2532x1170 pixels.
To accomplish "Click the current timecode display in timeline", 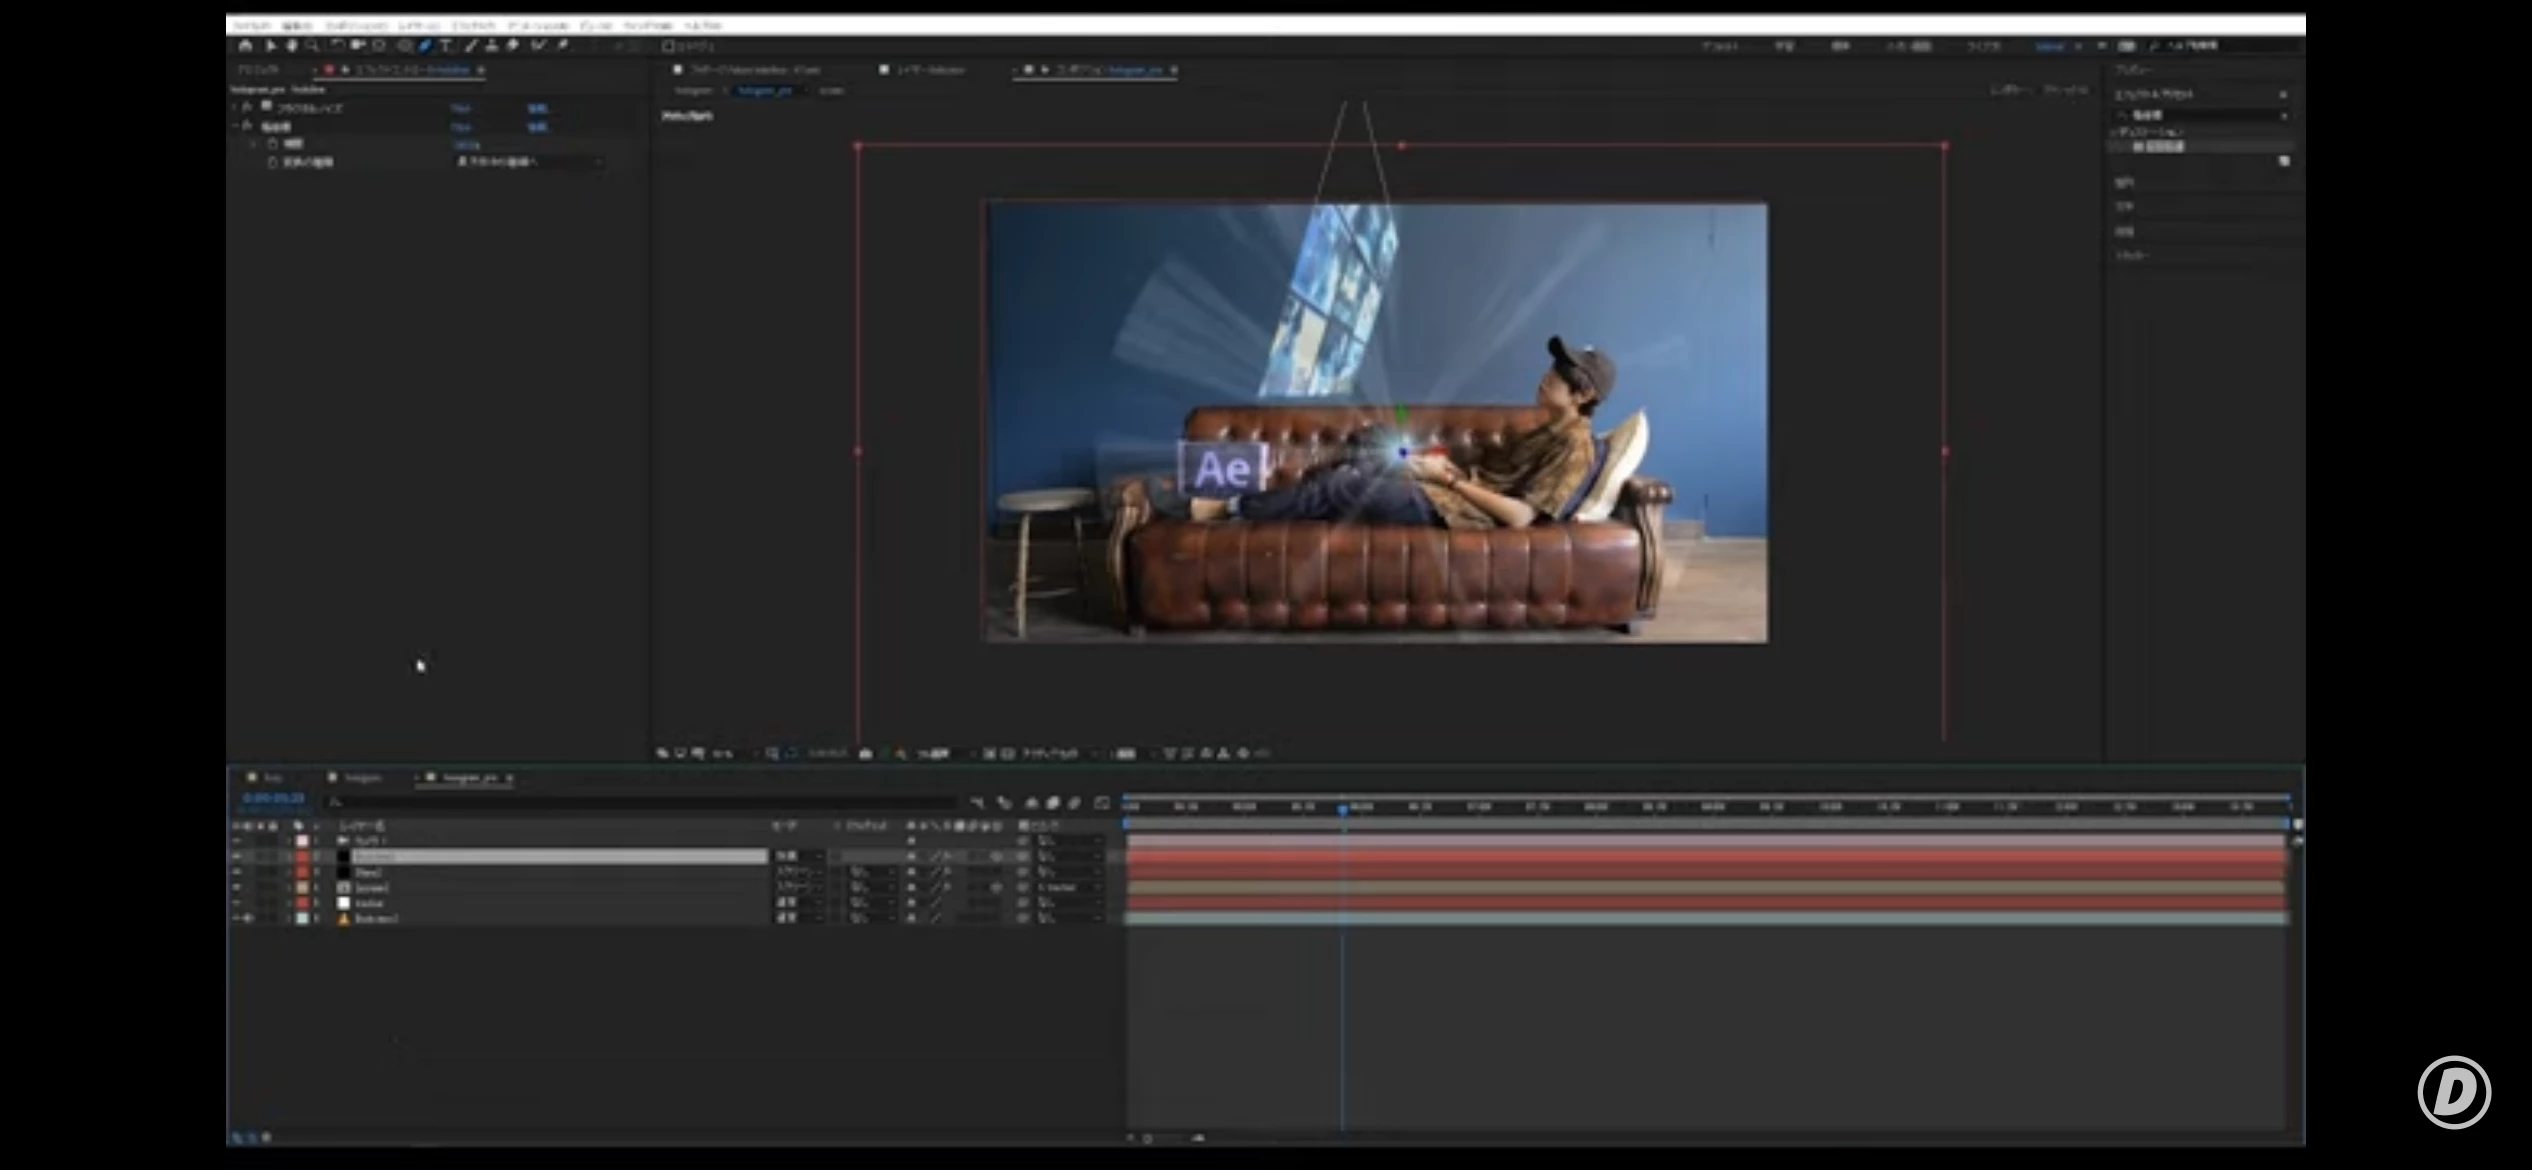I will 272,799.
